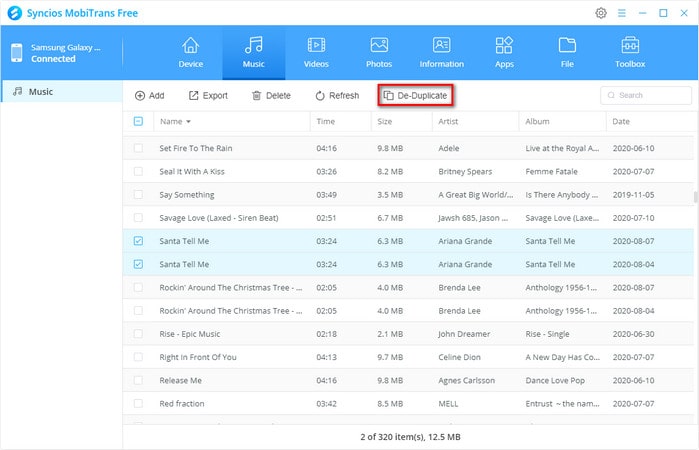Sort by the Name column arrow

(x=189, y=122)
